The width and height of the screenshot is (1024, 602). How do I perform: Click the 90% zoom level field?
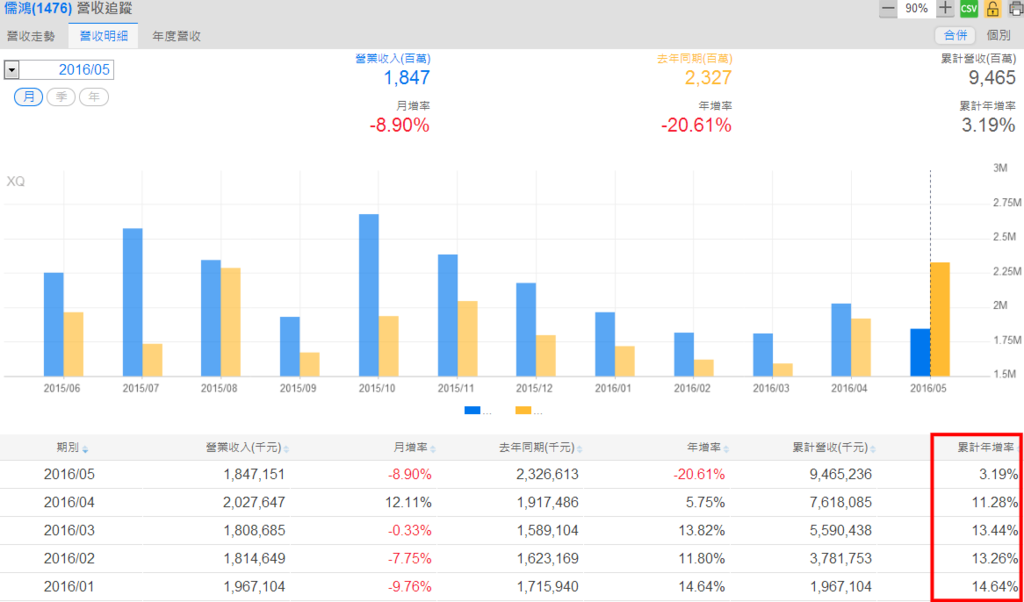pyautogui.click(x=917, y=8)
